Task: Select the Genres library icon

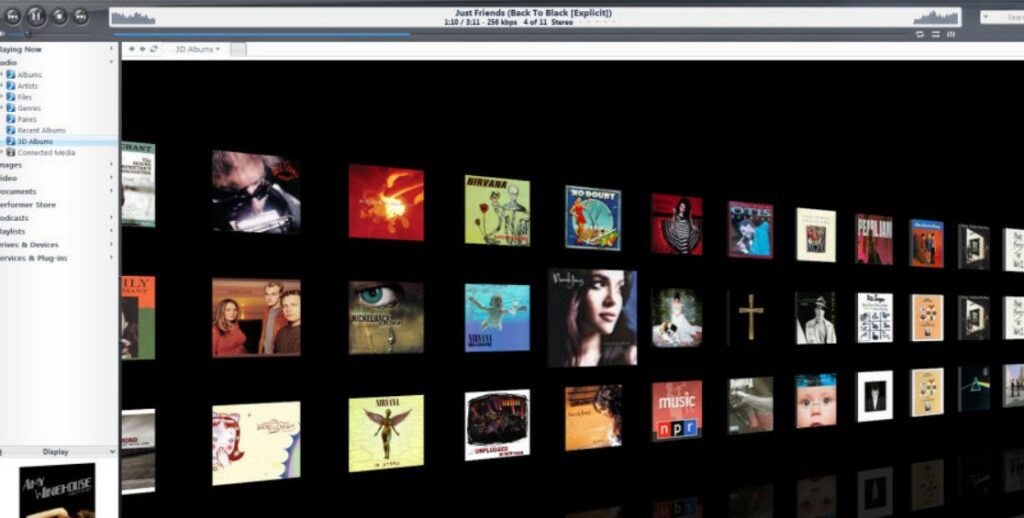Action: (10, 108)
